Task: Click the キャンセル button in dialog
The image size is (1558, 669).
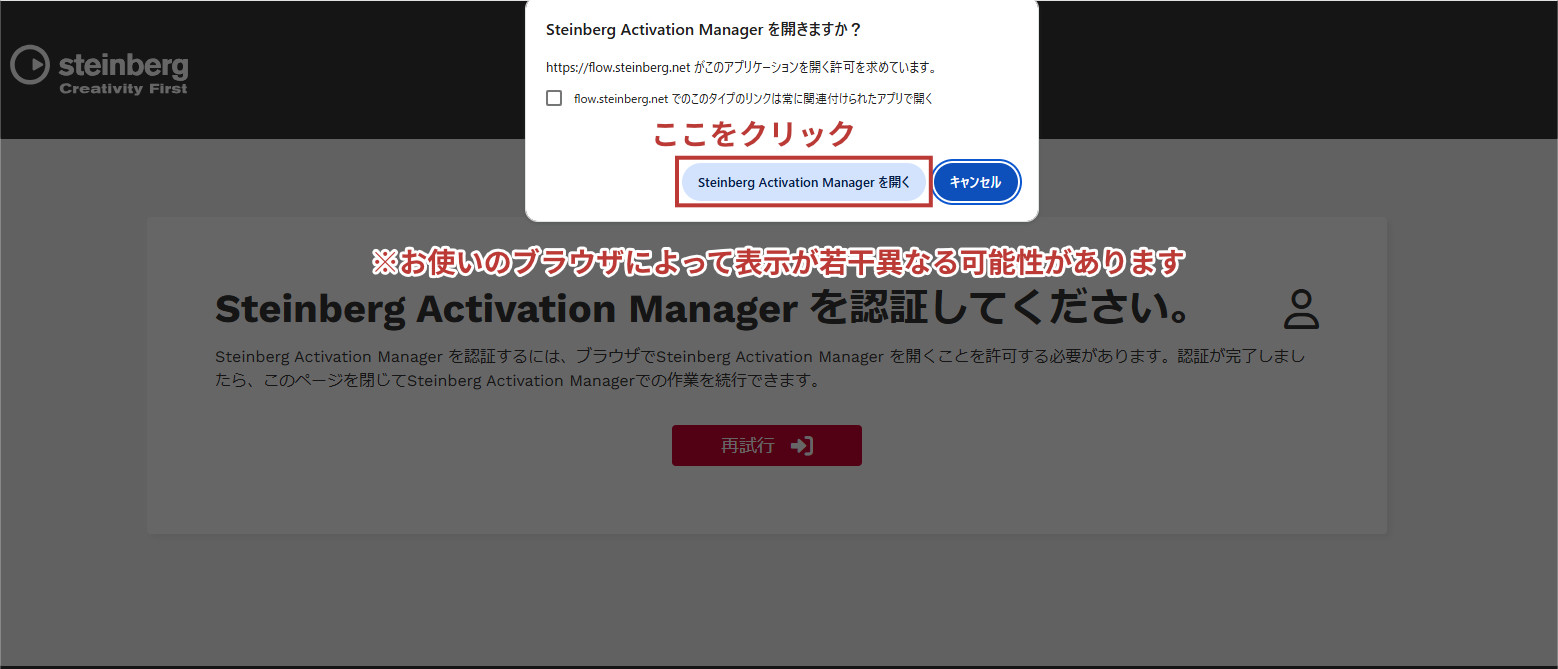Action: click(x=975, y=182)
